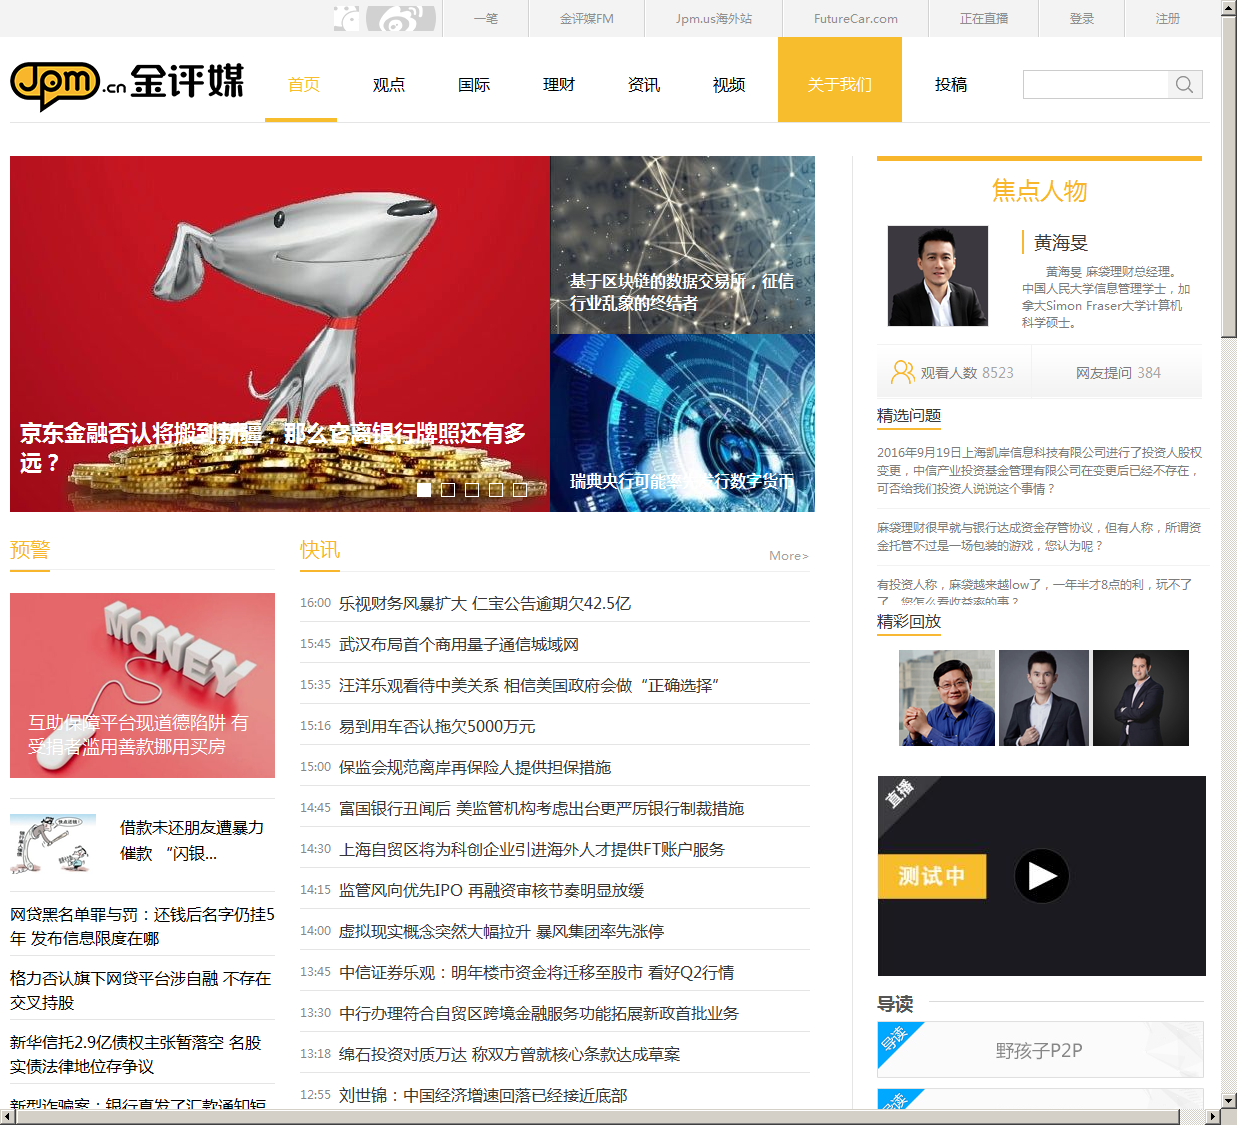Screen dimensions: 1237x1125
Task: Open the 瑞典央行 digital currency feature image
Action: [682, 423]
